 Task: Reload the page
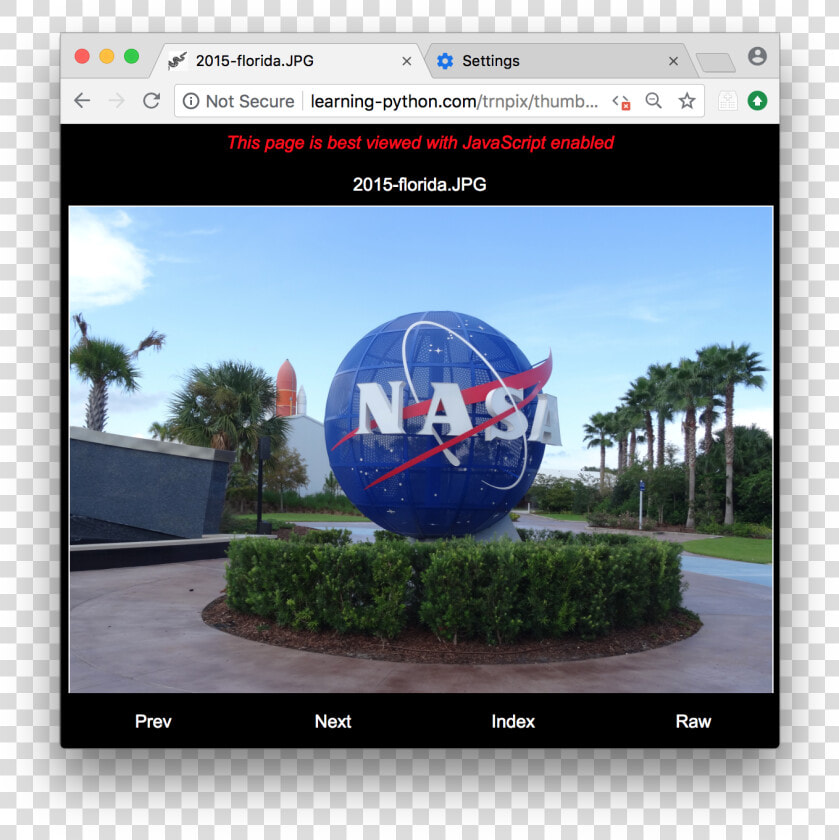click(152, 101)
